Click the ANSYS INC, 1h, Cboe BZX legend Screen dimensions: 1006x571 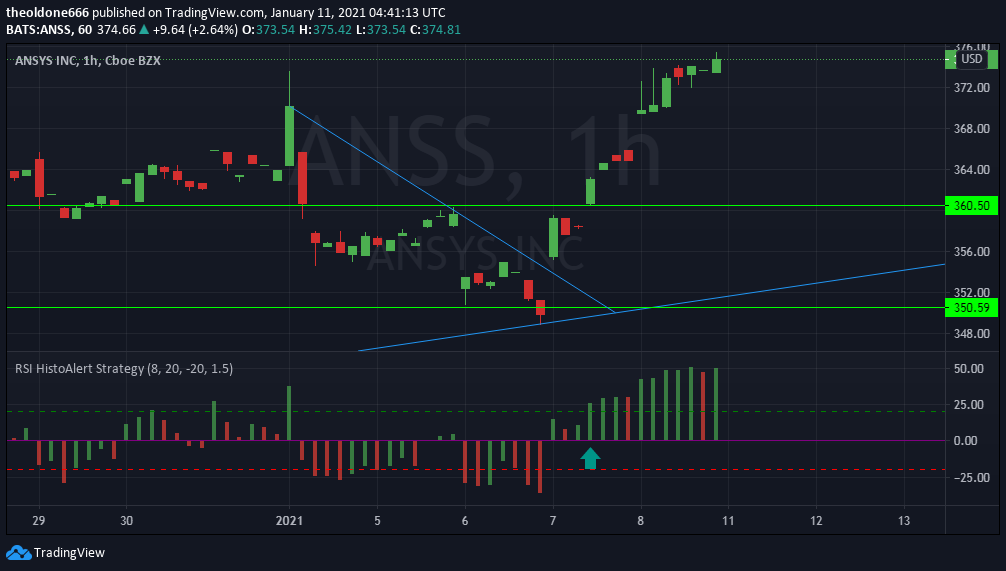click(88, 60)
